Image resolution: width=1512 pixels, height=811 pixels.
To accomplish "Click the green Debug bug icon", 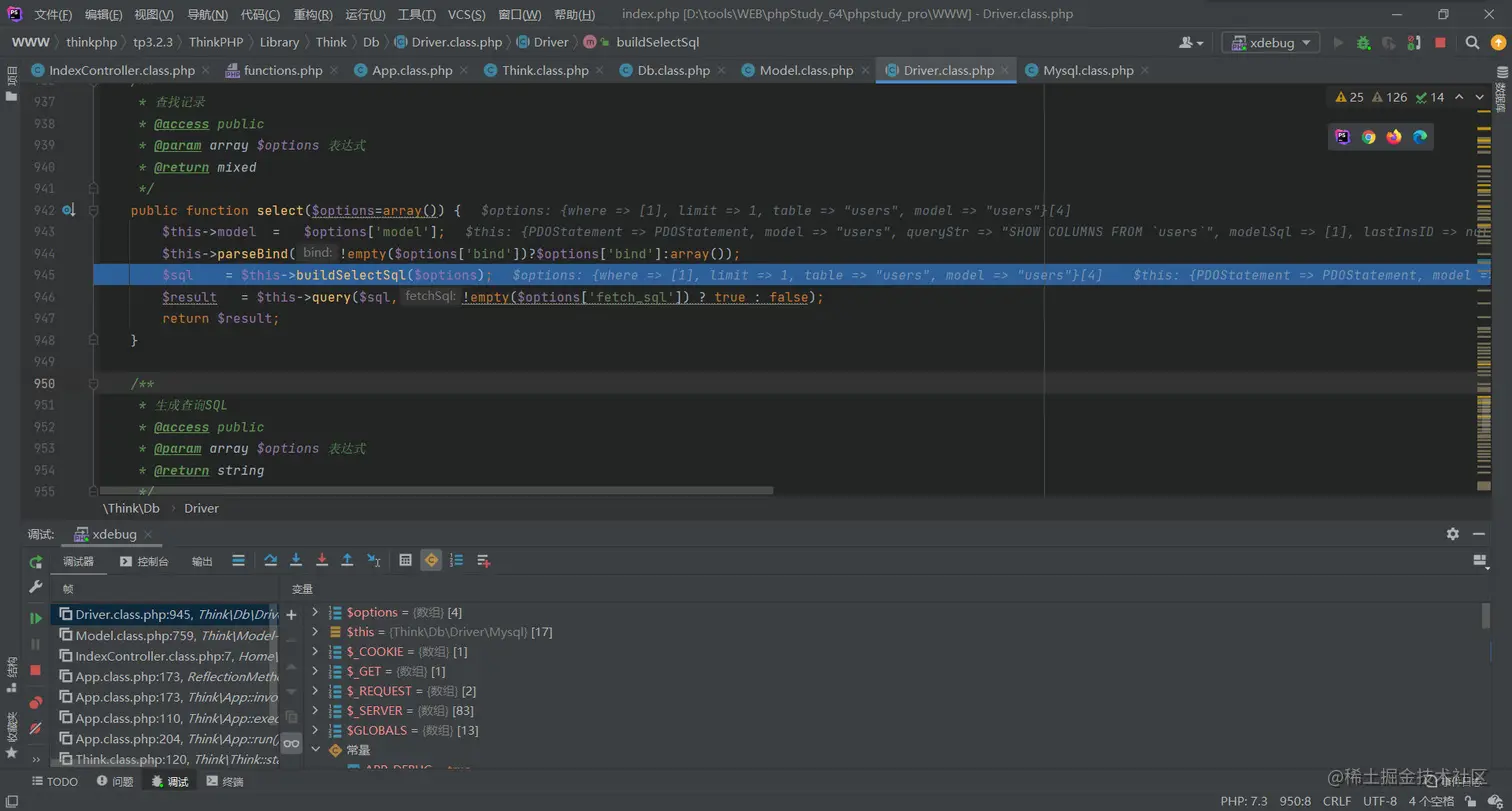I will tap(1363, 43).
